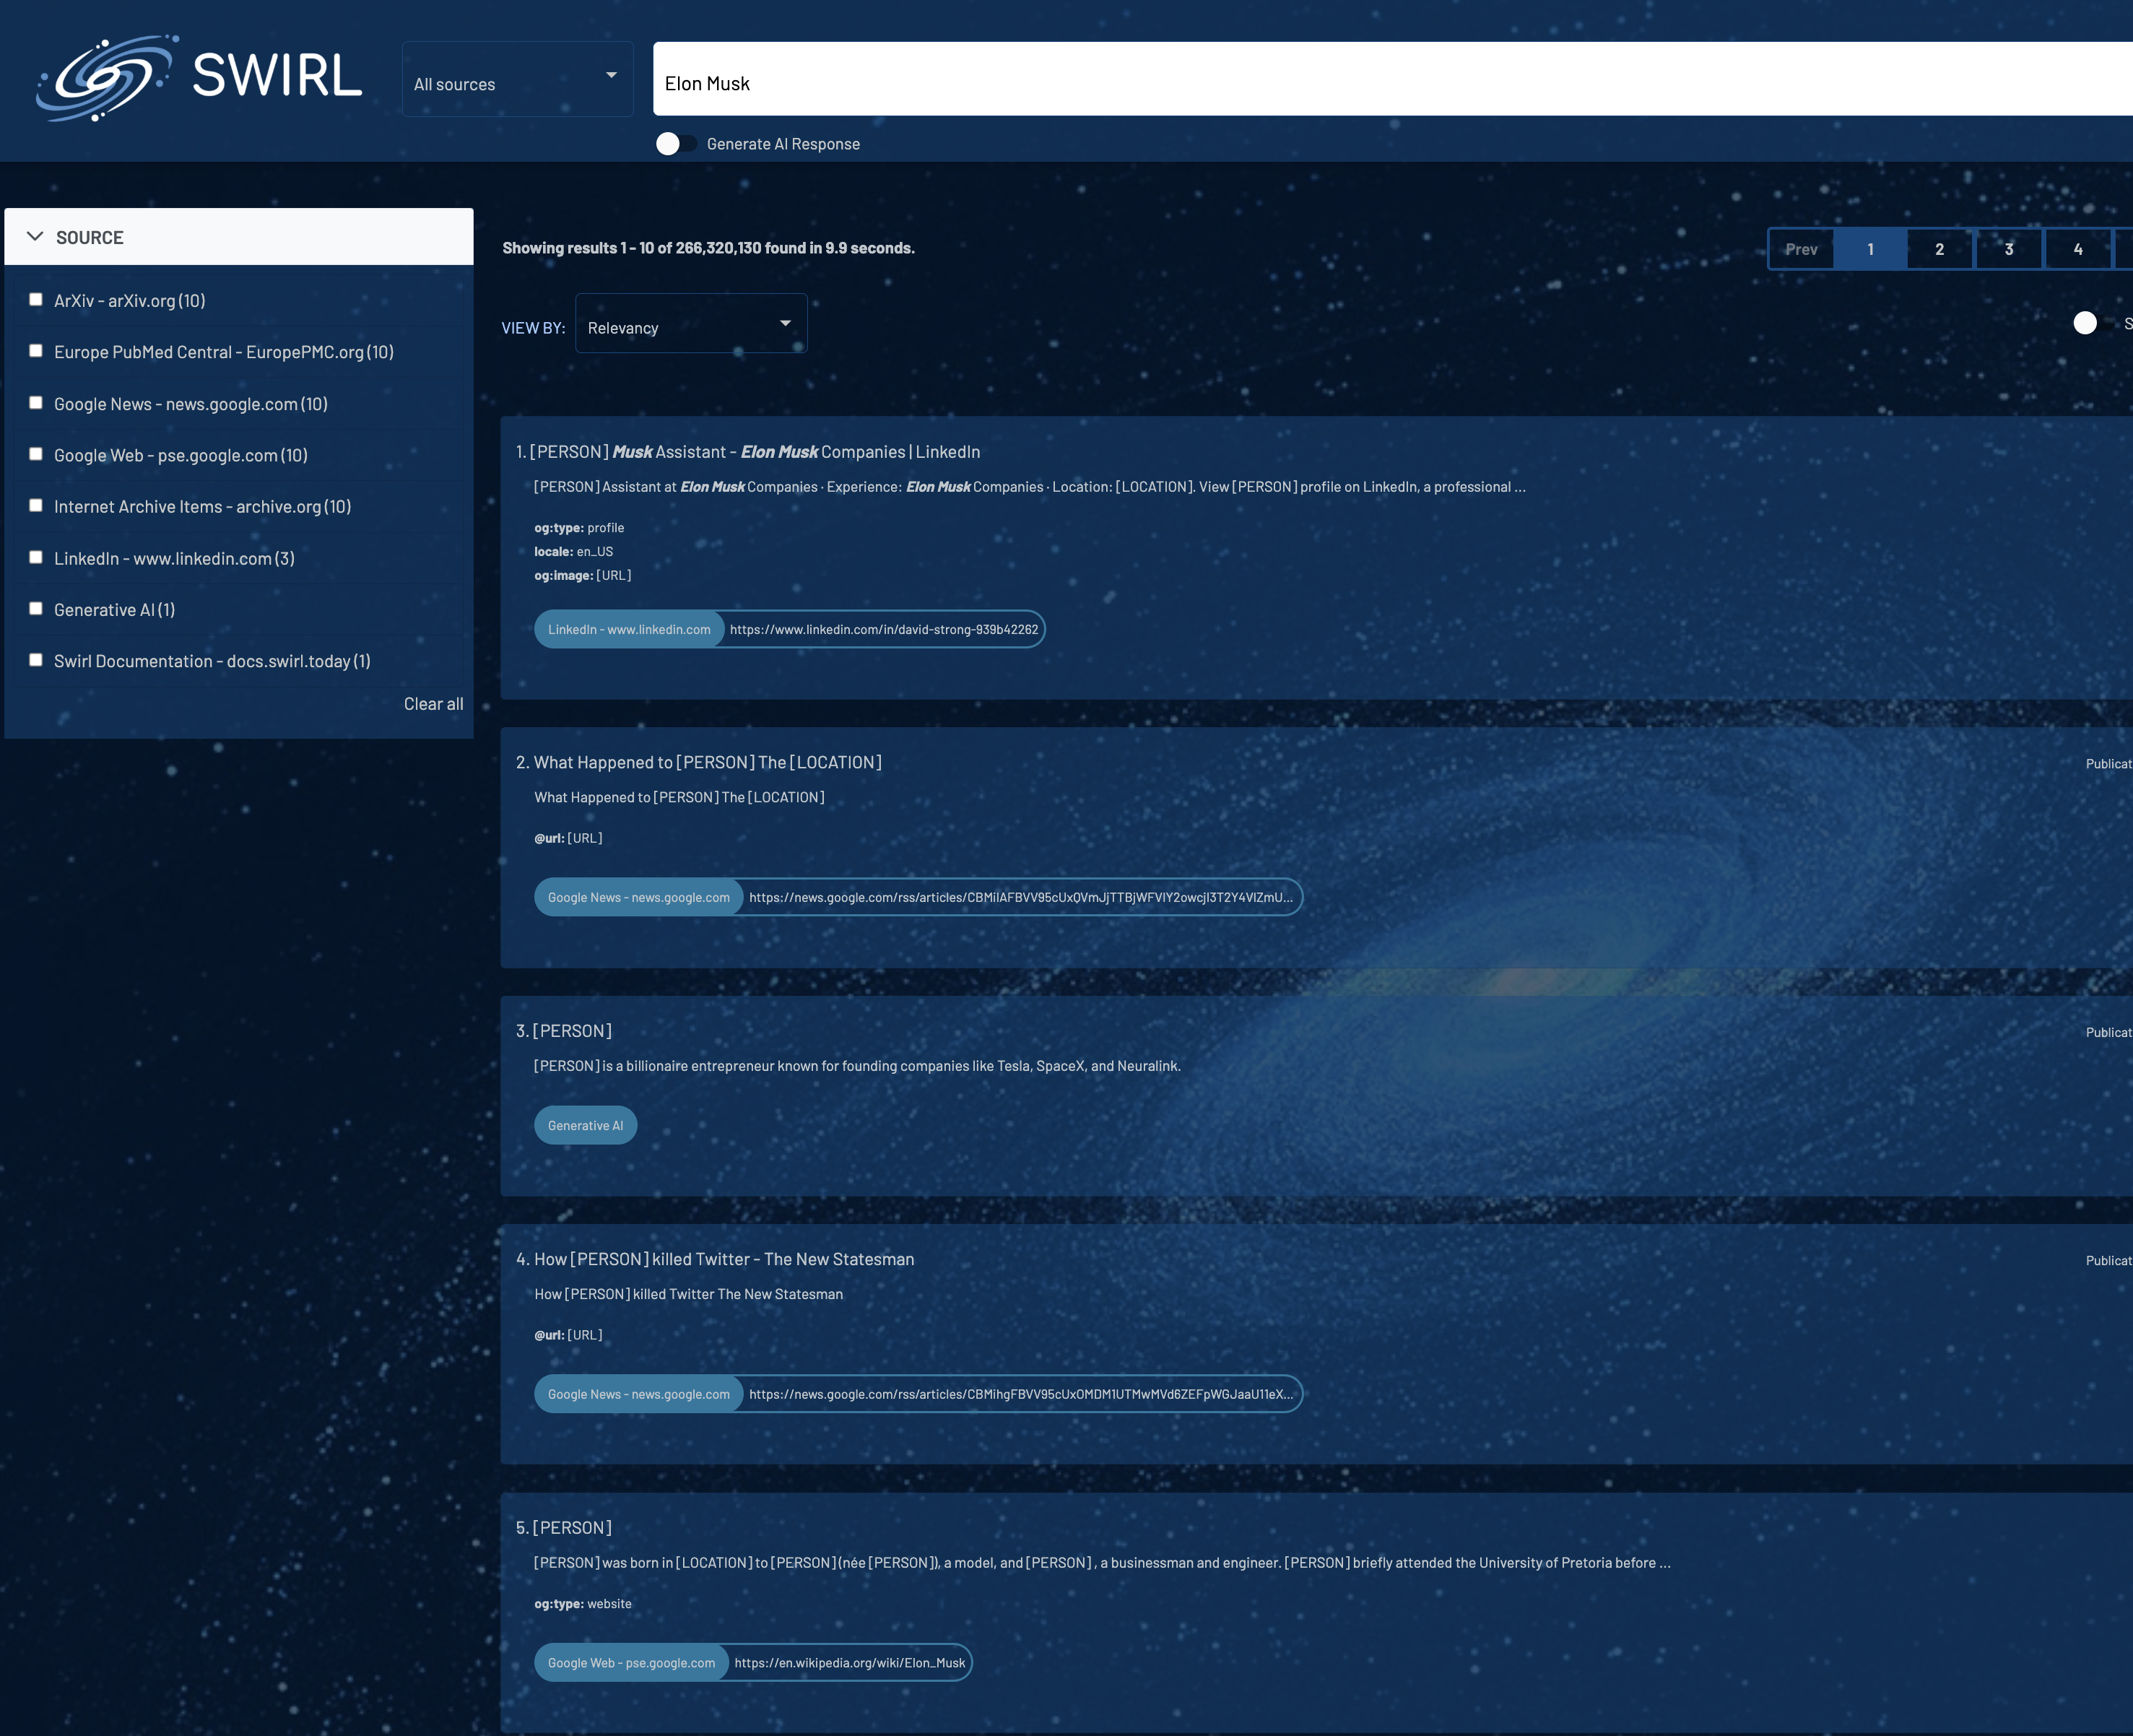The height and width of the screenshot is (1736, 2133).
Task: Check Google News source filter
Action: (36, 403)
